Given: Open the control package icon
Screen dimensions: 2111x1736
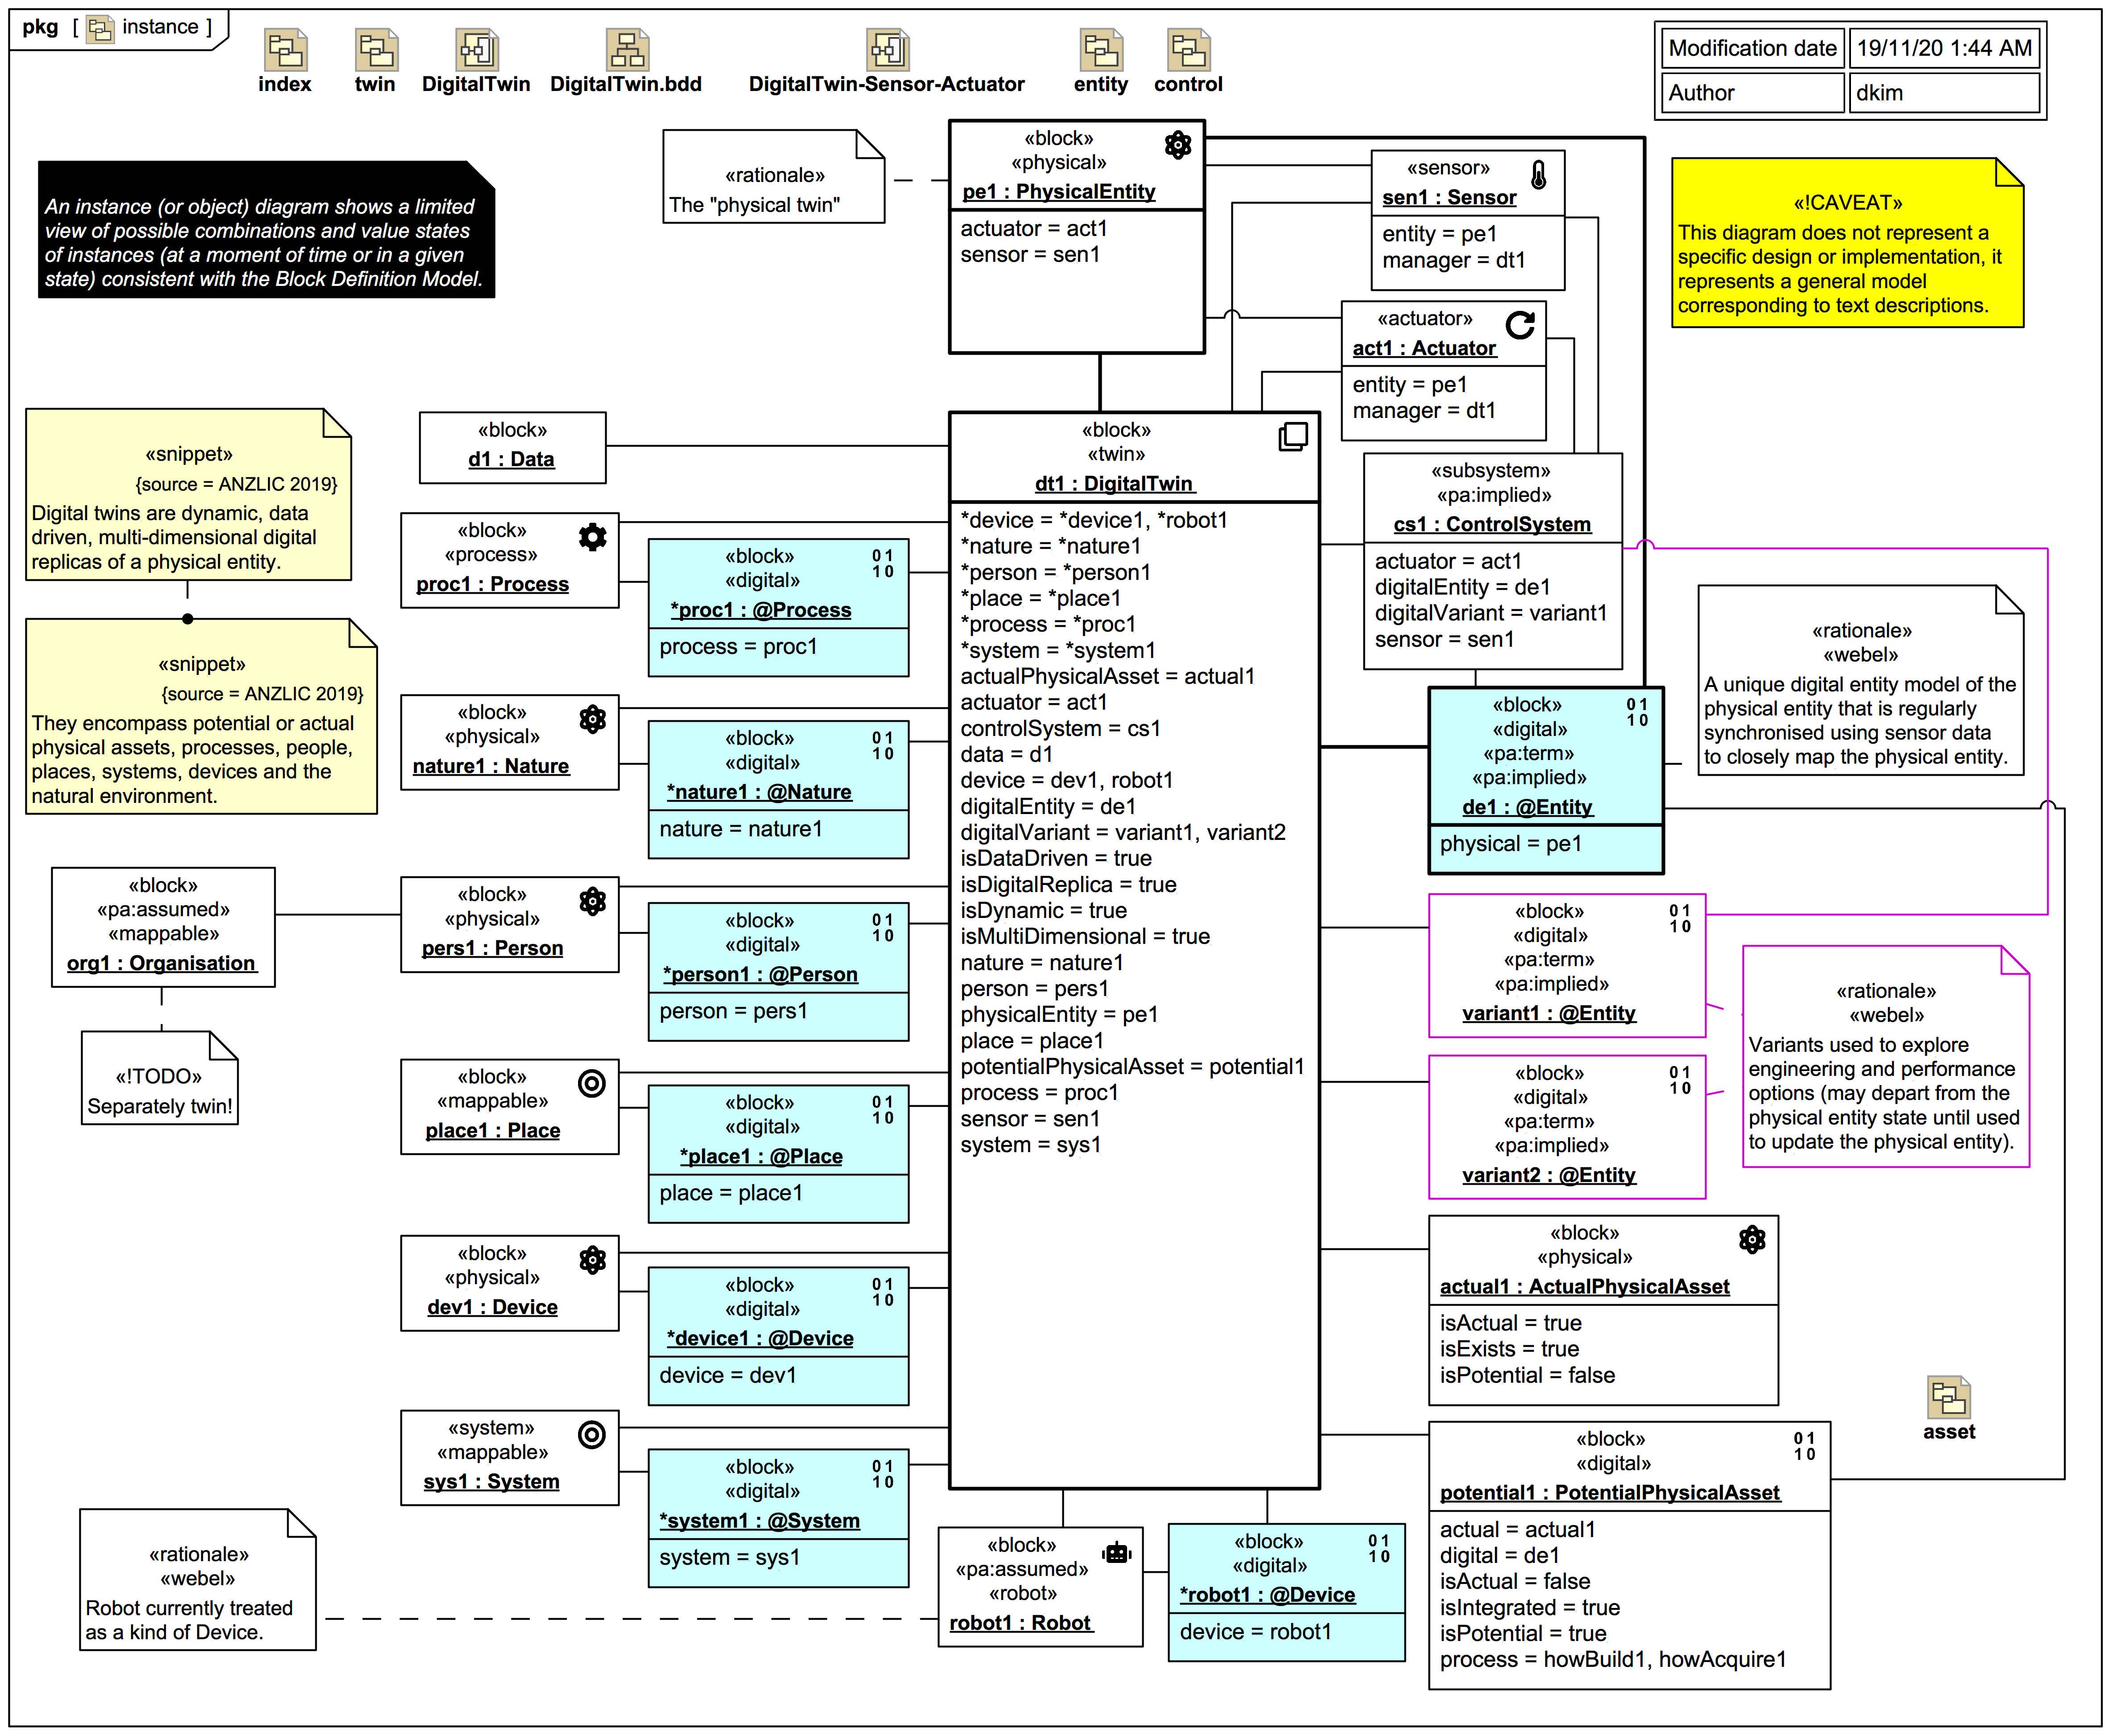Looking at the screenshot, I should 1188,50.
